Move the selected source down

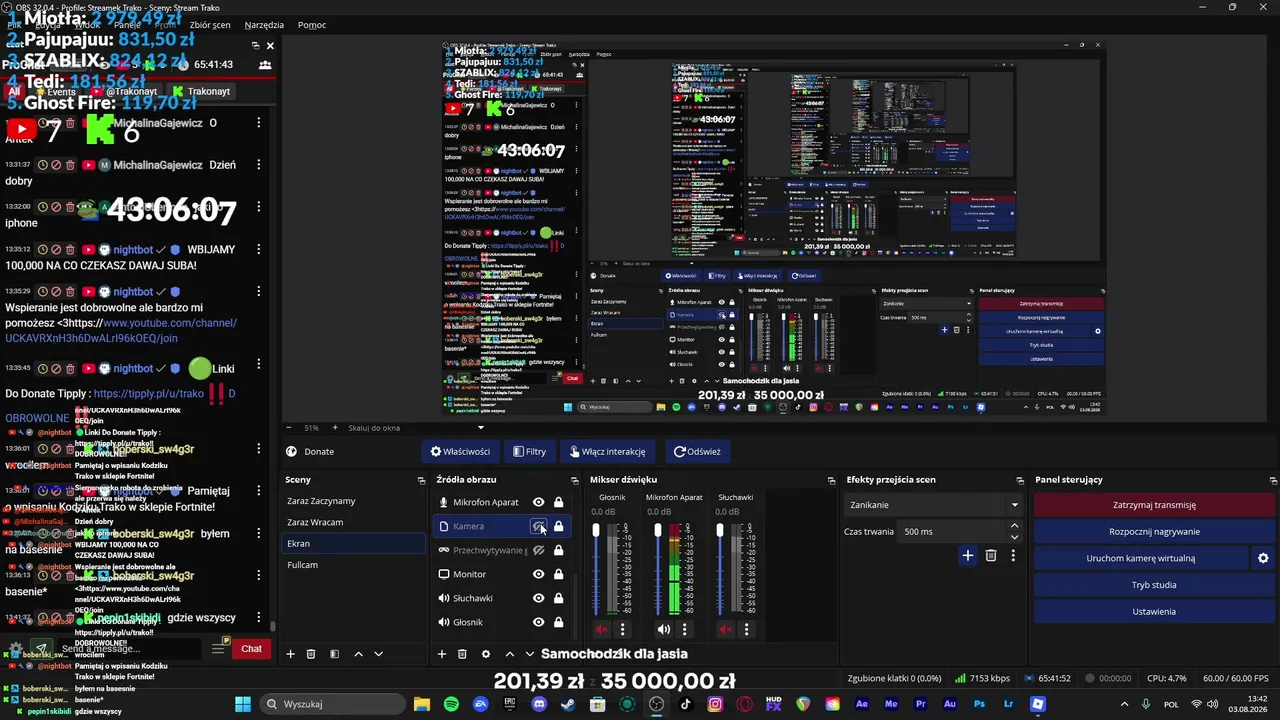pos(529,654)
